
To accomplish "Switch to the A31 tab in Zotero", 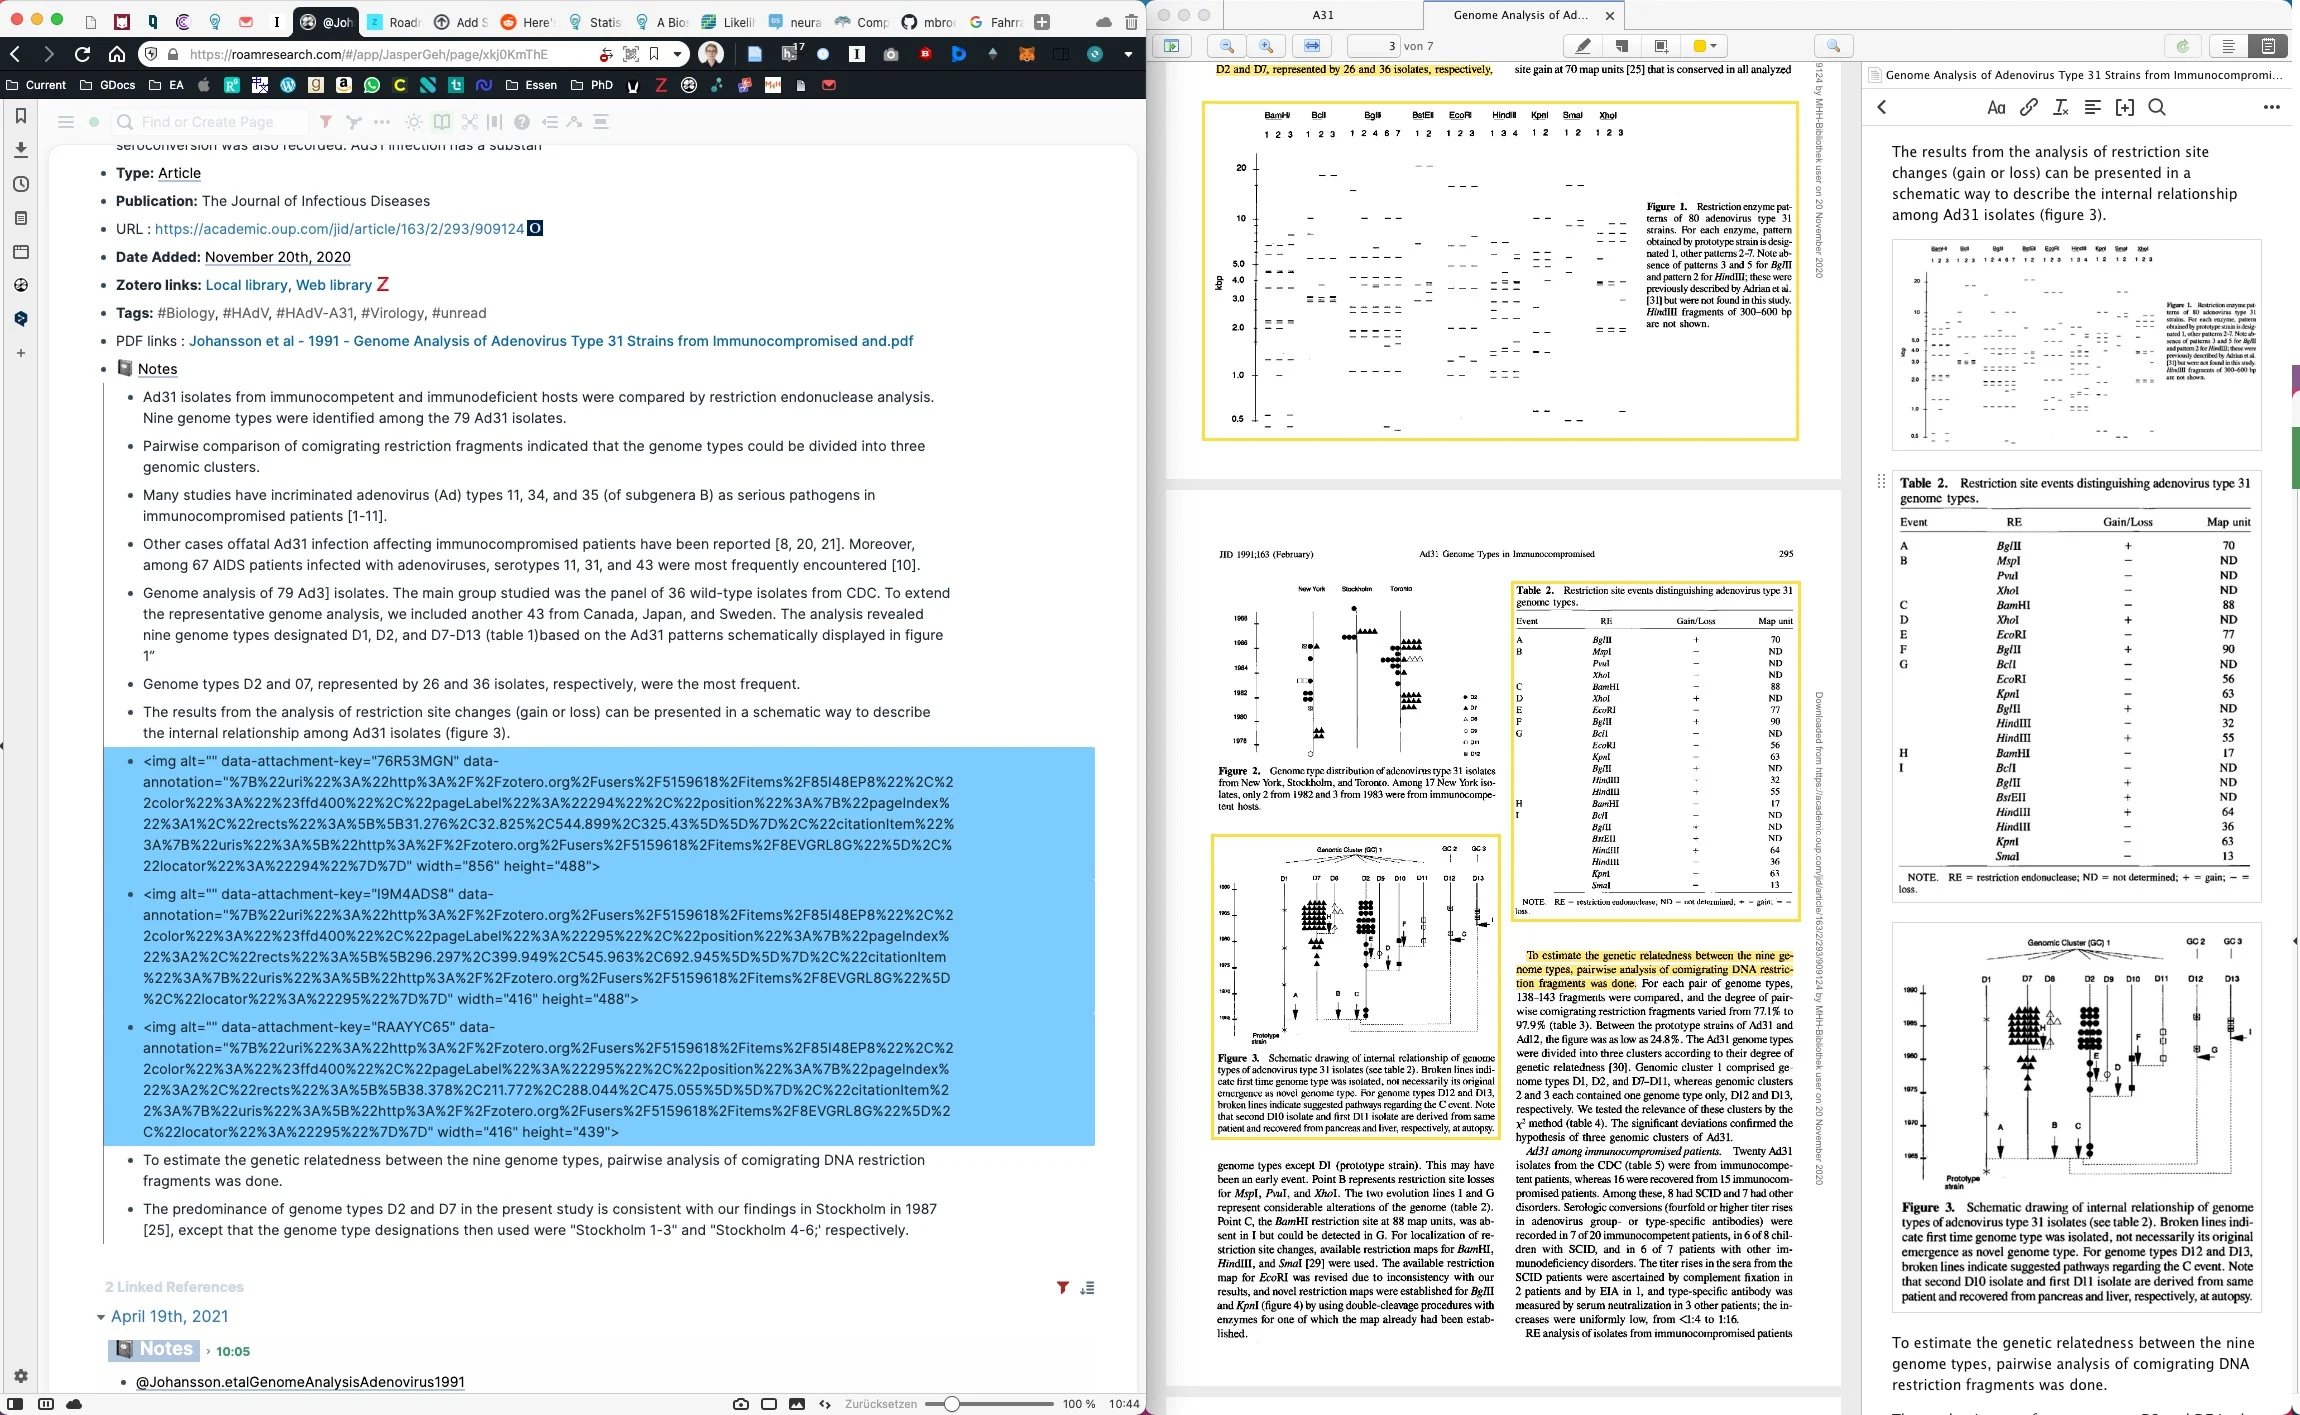I will pos(1322,15).
